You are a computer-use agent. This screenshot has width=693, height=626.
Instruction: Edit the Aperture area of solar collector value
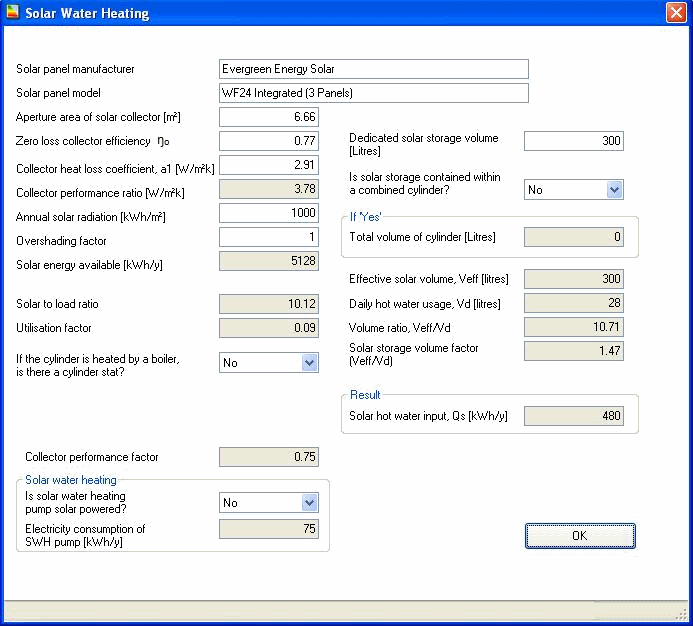click(x=269, y=117)
